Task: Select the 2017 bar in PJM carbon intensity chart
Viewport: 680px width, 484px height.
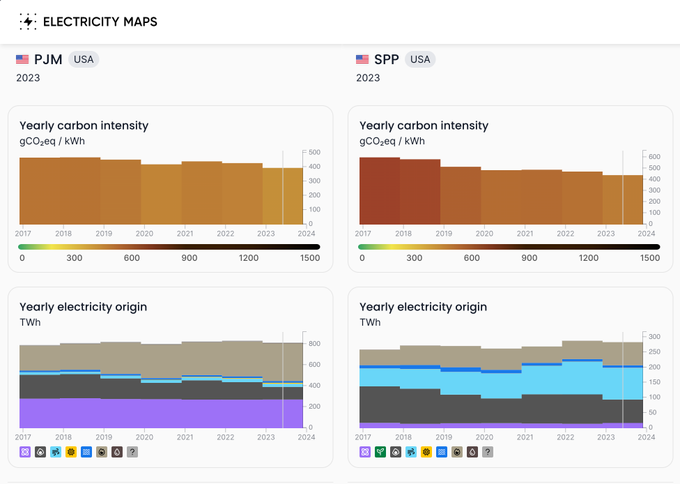Action: pyautogui.click(x=39, y=191)
